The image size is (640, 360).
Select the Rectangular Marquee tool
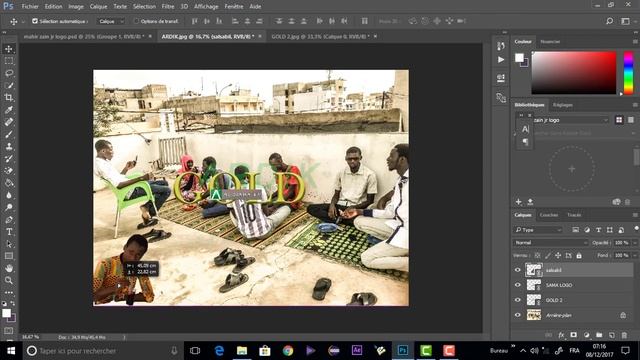9,61
